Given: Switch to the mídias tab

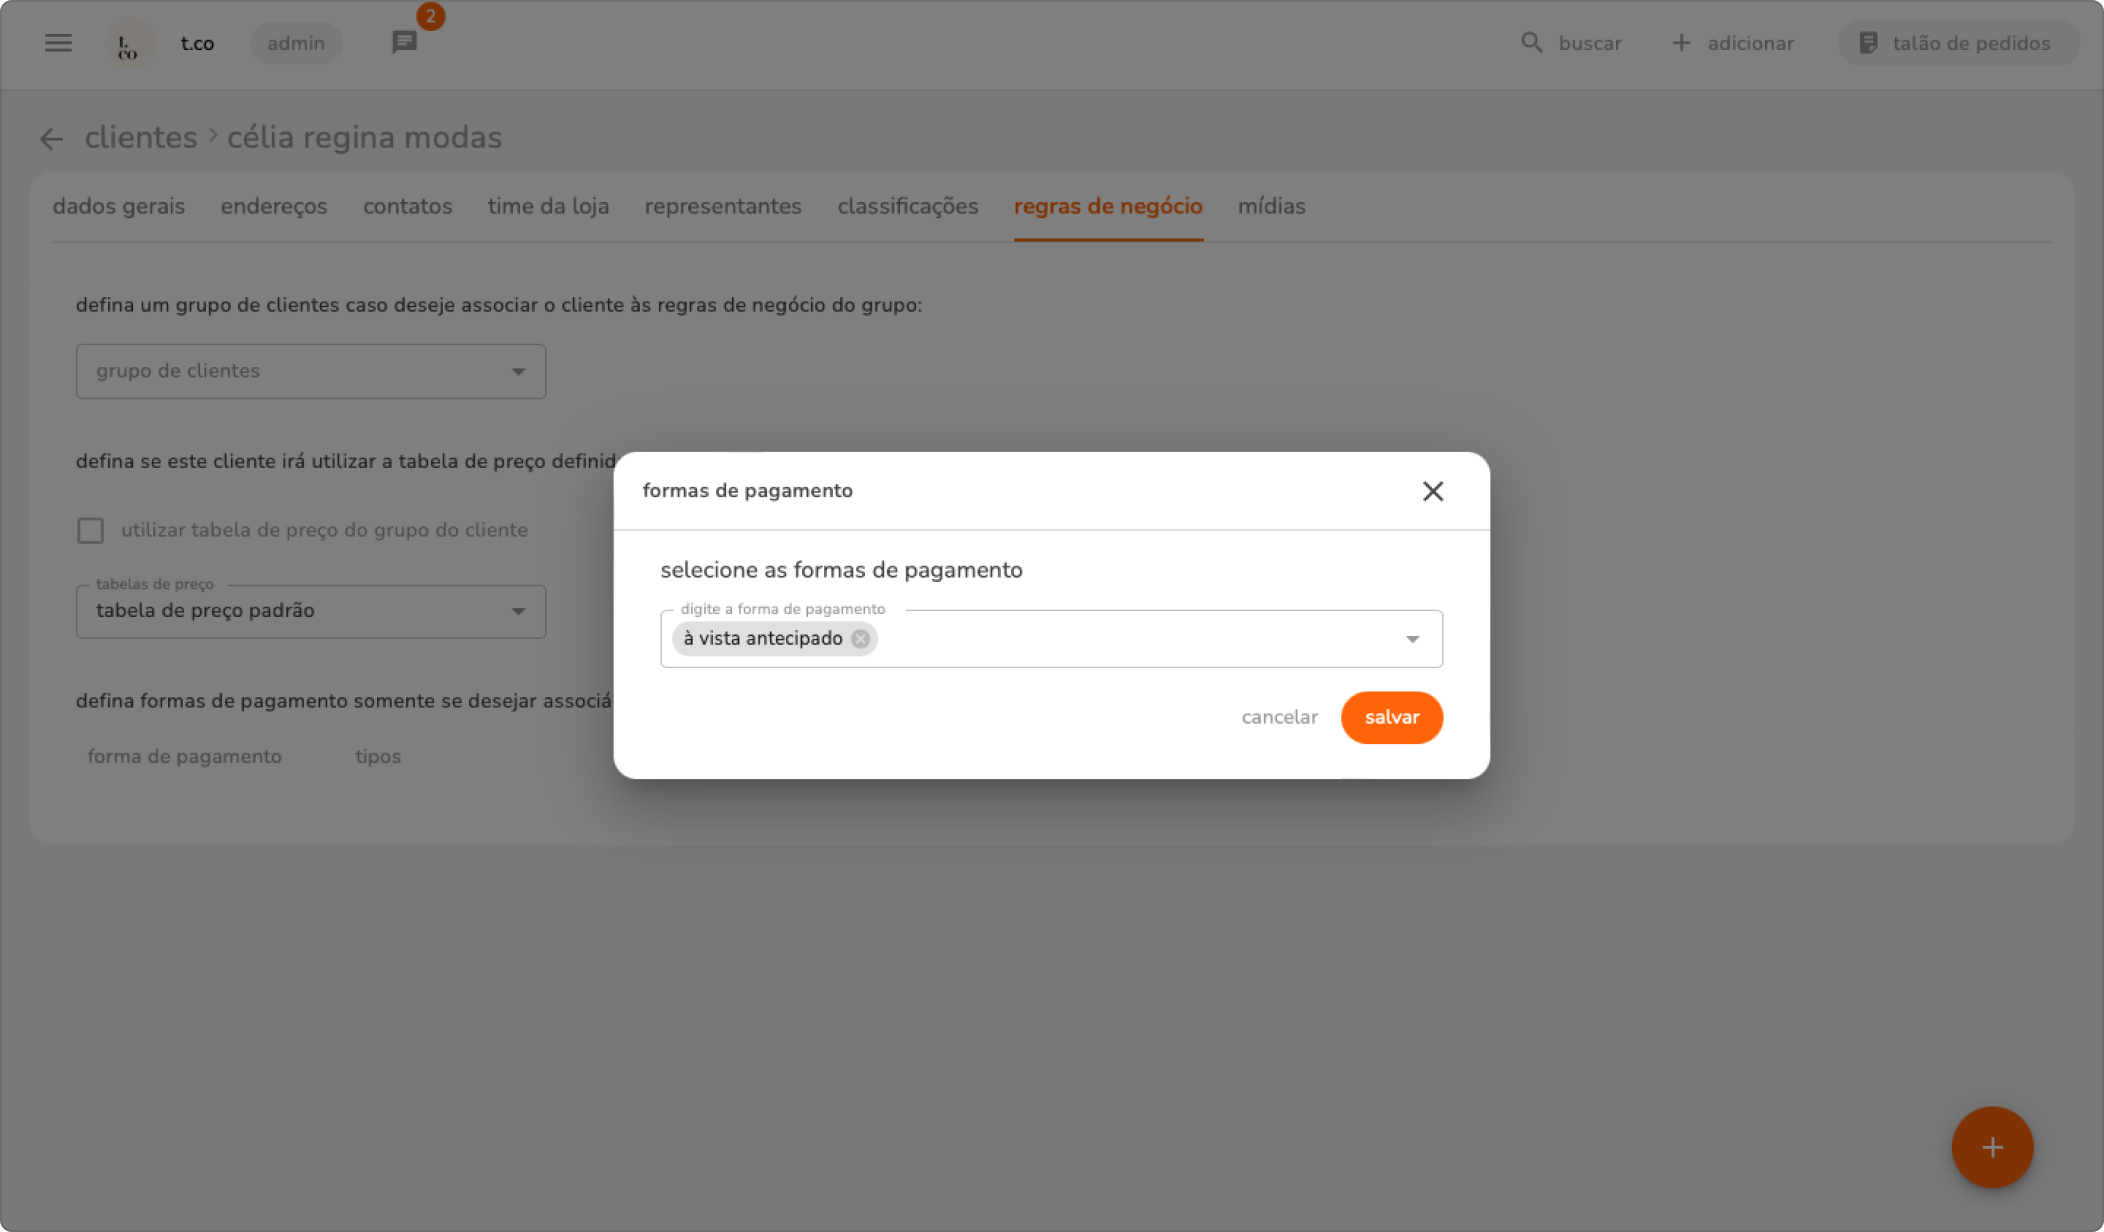Looking at the screenshot, I should coord(1271,206).
